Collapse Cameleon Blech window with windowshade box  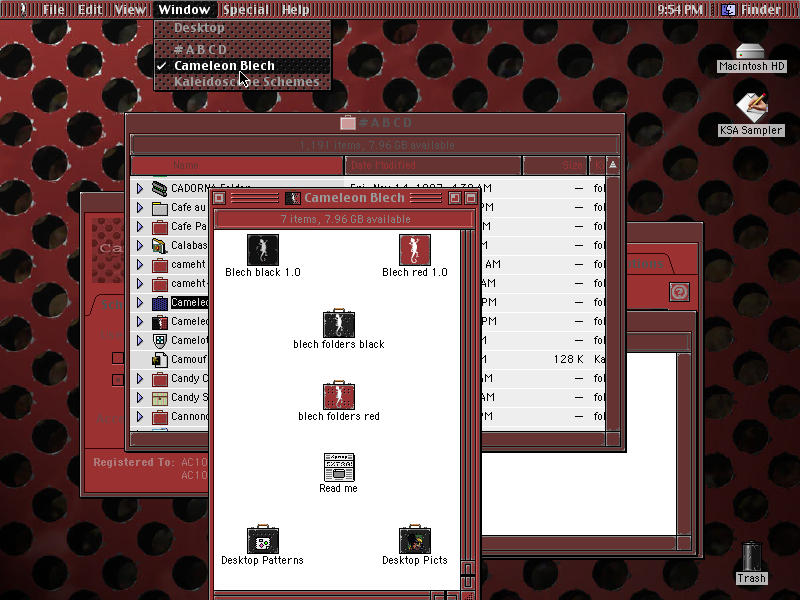(x=471, y=198)
